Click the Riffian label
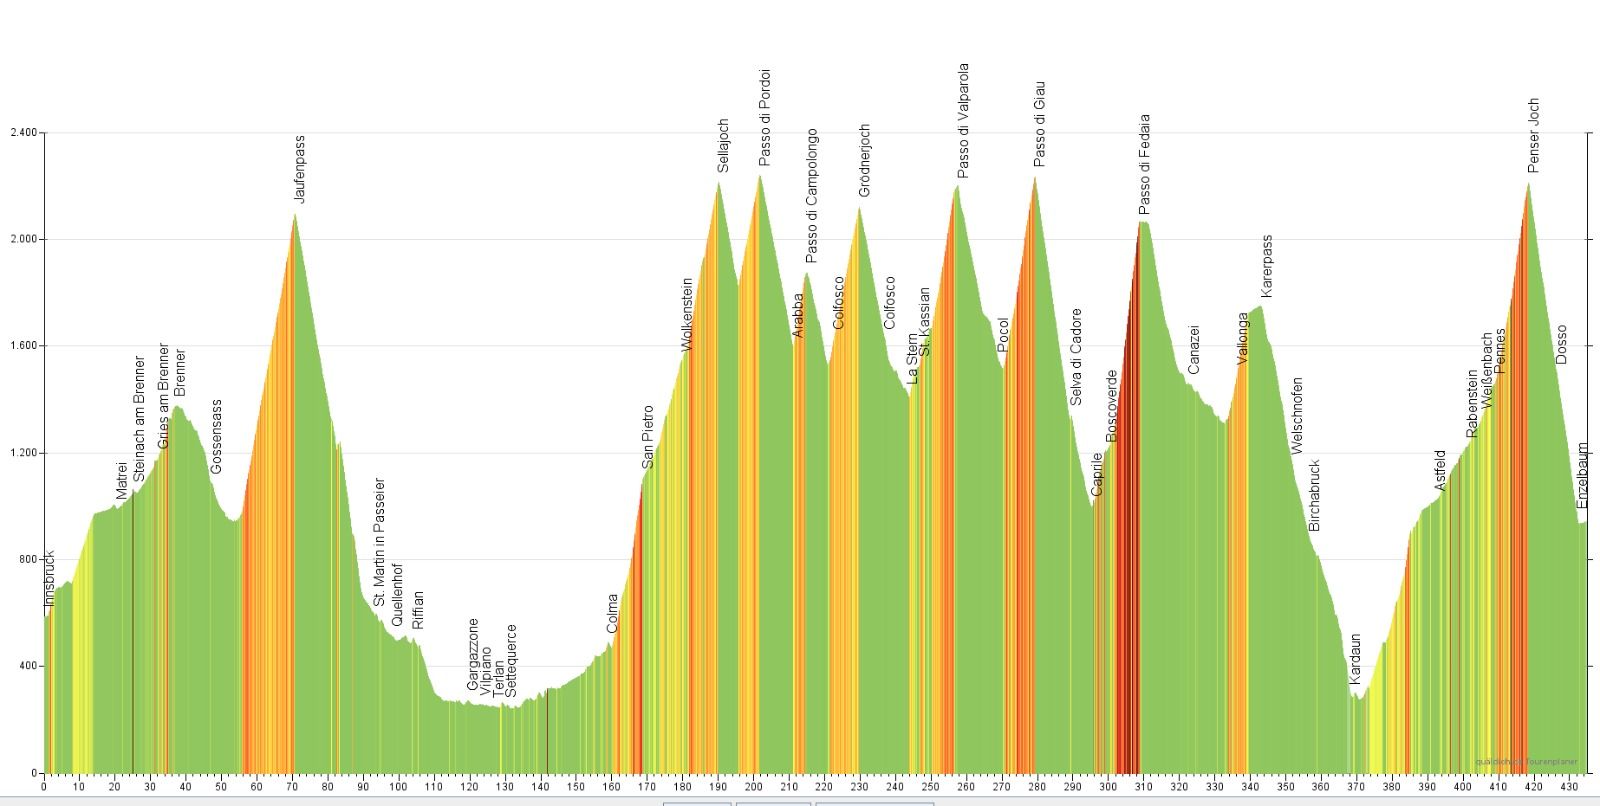This screenshot has height=806, width=1600. point(418,611)
